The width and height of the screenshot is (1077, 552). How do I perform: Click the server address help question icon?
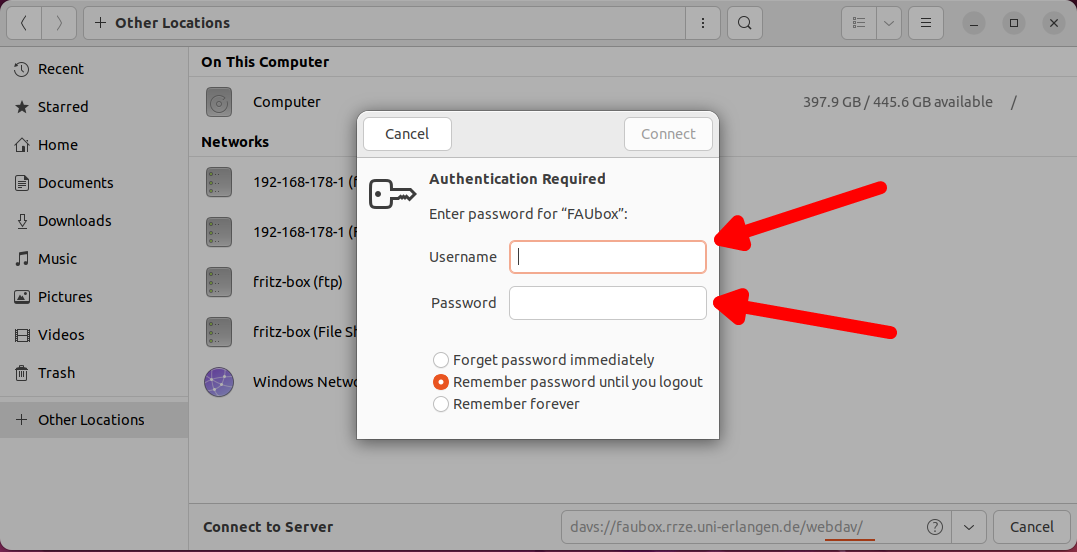(935, 527)
